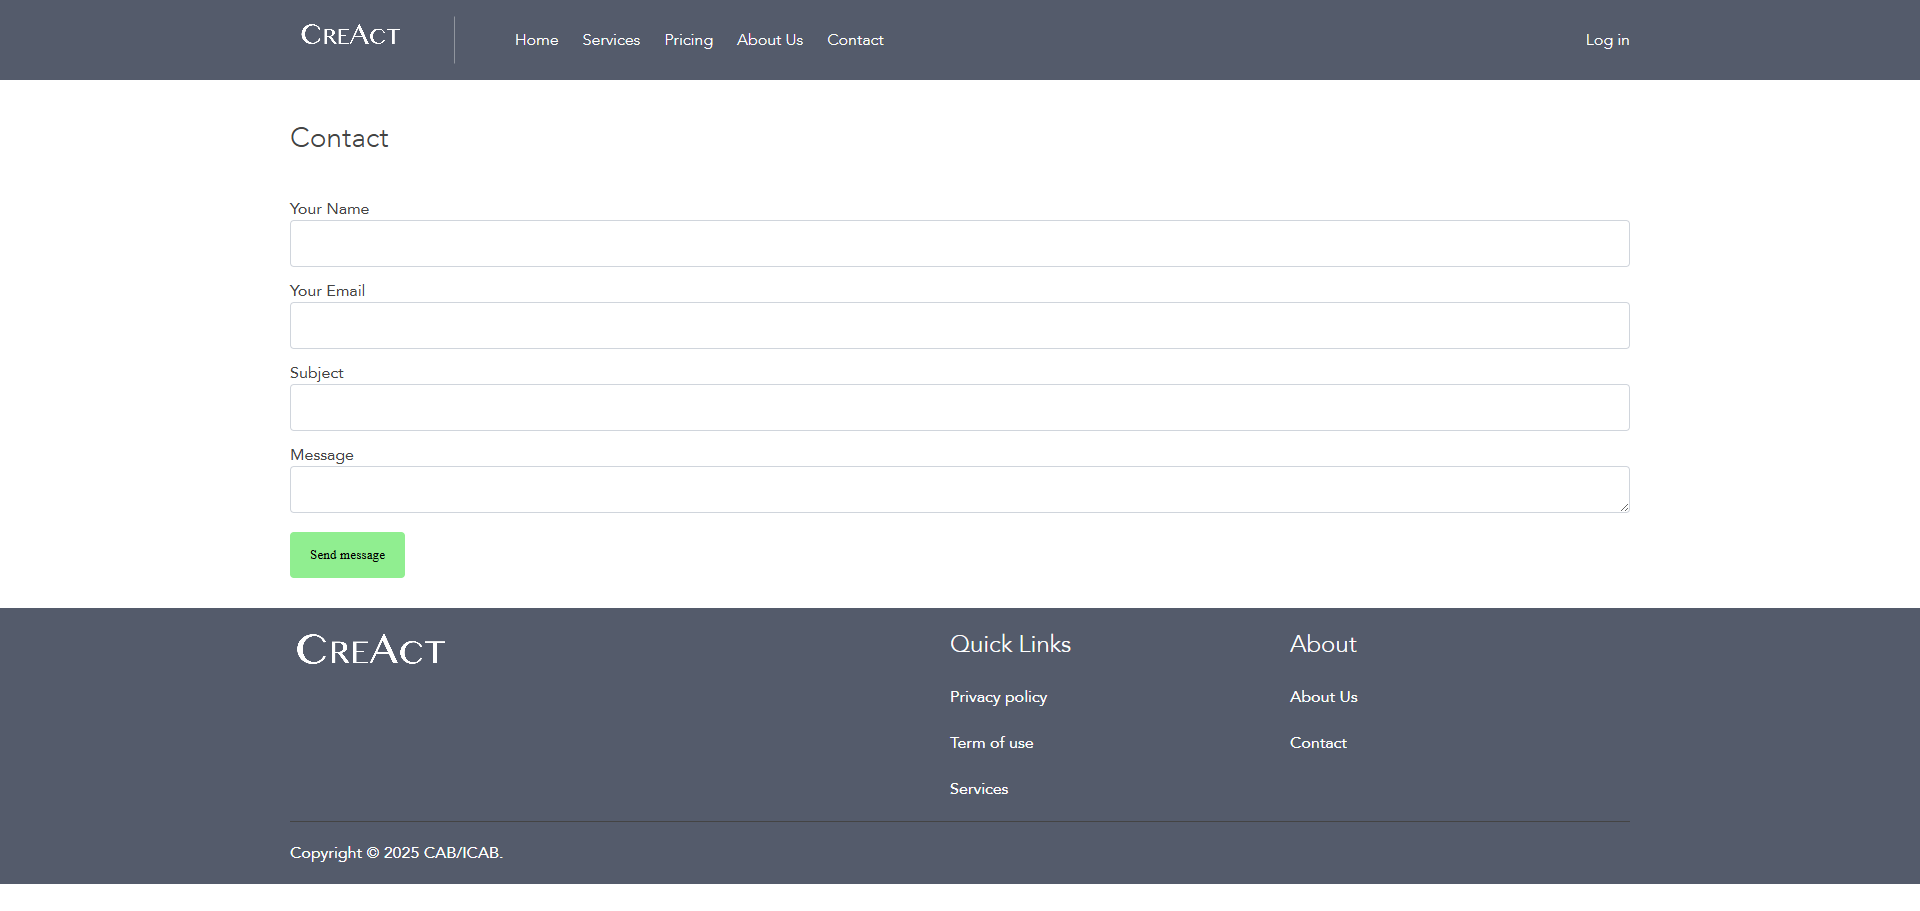The width and height of the screenshot is (1920, 911).
Task: Select About Us in the top navigation
Action: point(769,40)
